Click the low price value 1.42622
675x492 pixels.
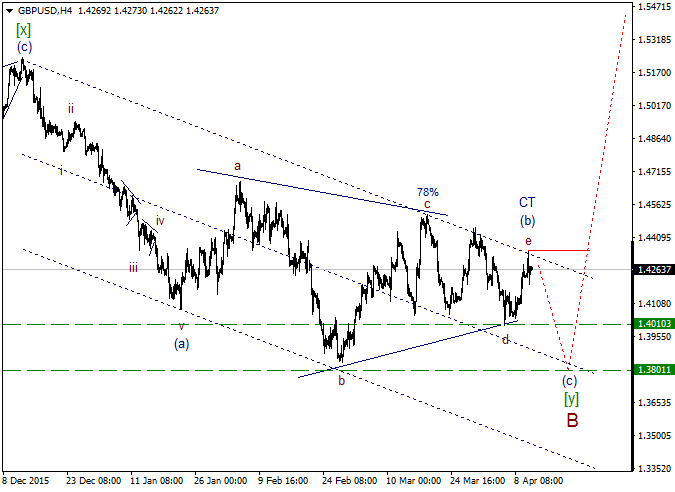click(167, 11)
